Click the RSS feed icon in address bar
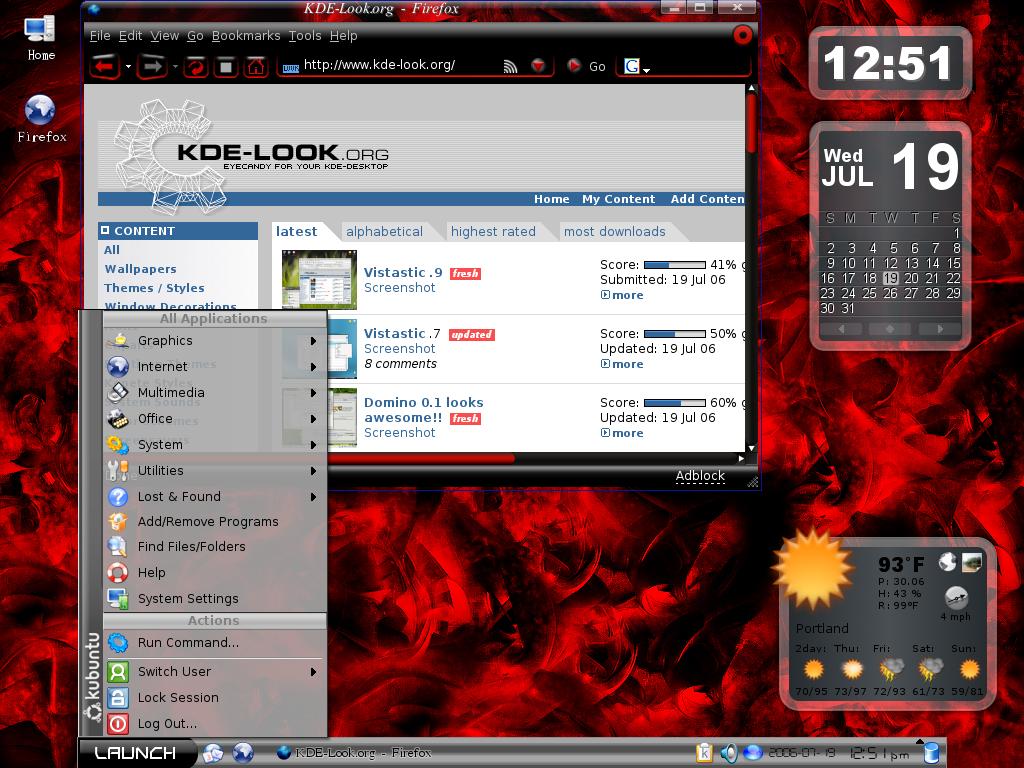 [511, 66]
